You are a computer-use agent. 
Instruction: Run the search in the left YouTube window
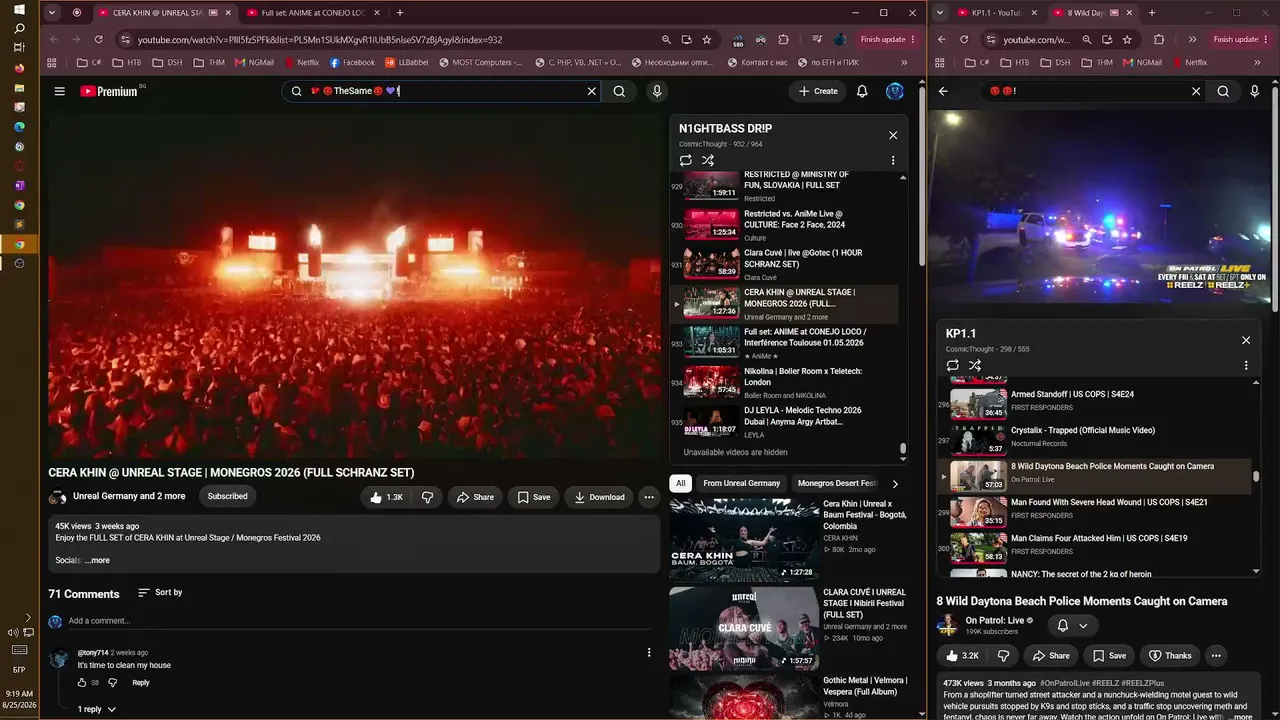pos(619,91)
